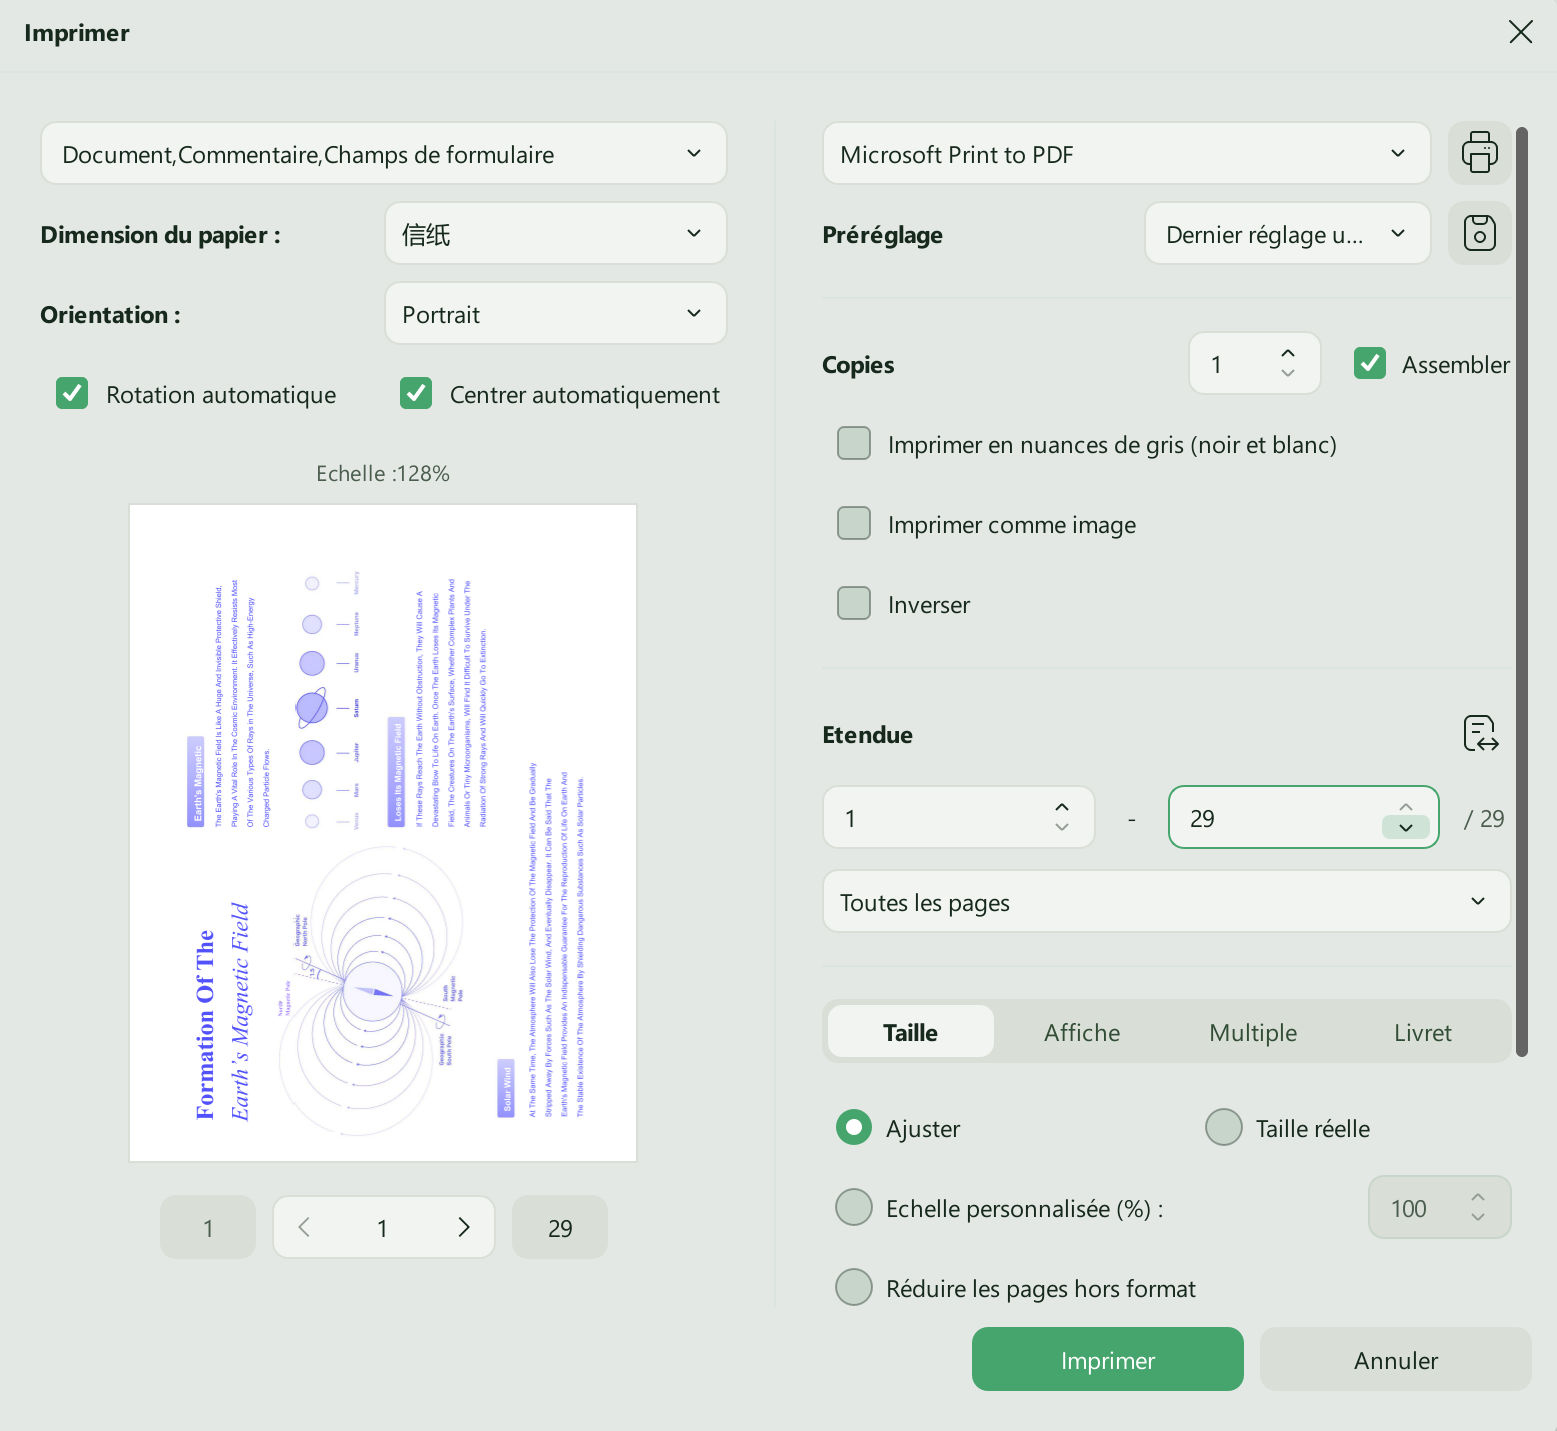Select Ajuster radio button

click(854, 1127)
